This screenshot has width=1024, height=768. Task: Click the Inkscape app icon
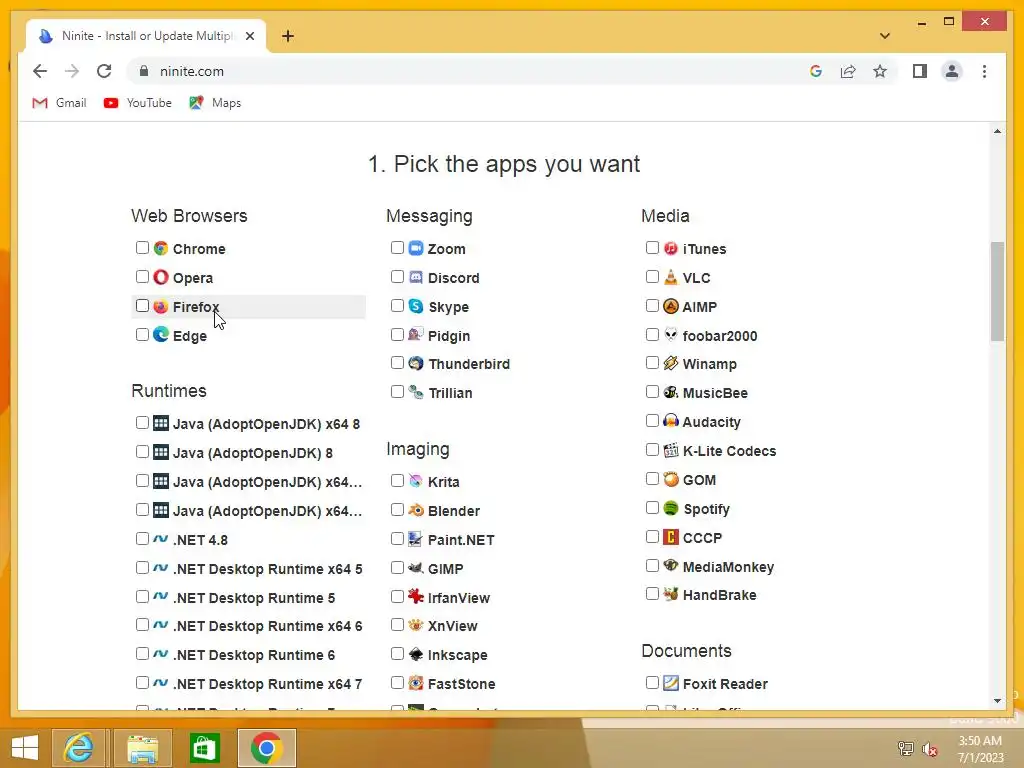pos(416,654)
